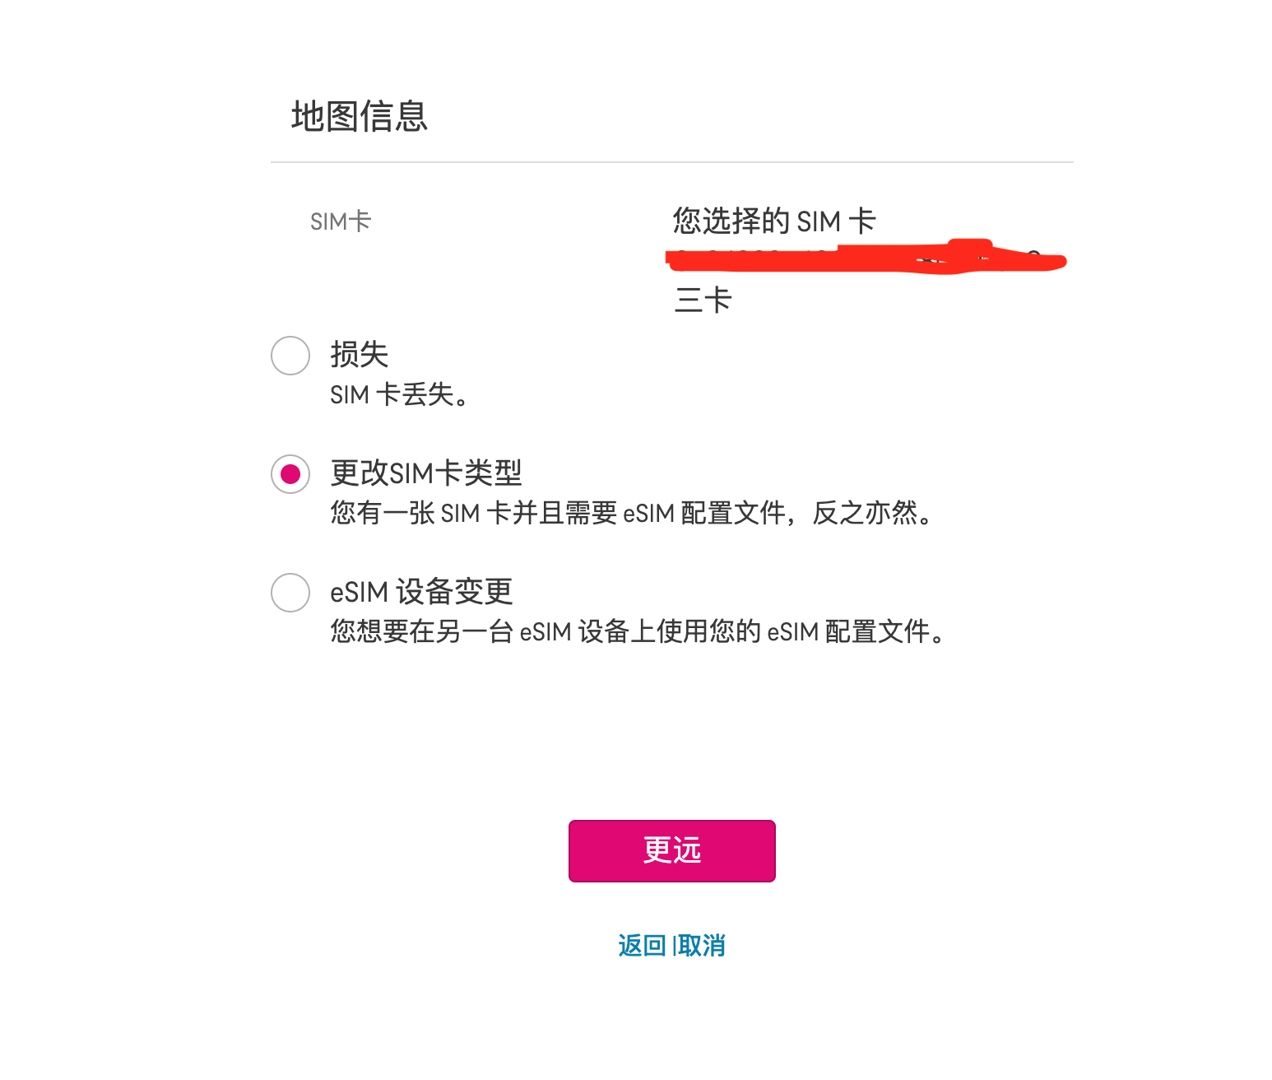
Task: Click the red-scribbled SIM number
Action: pos(866,257)
